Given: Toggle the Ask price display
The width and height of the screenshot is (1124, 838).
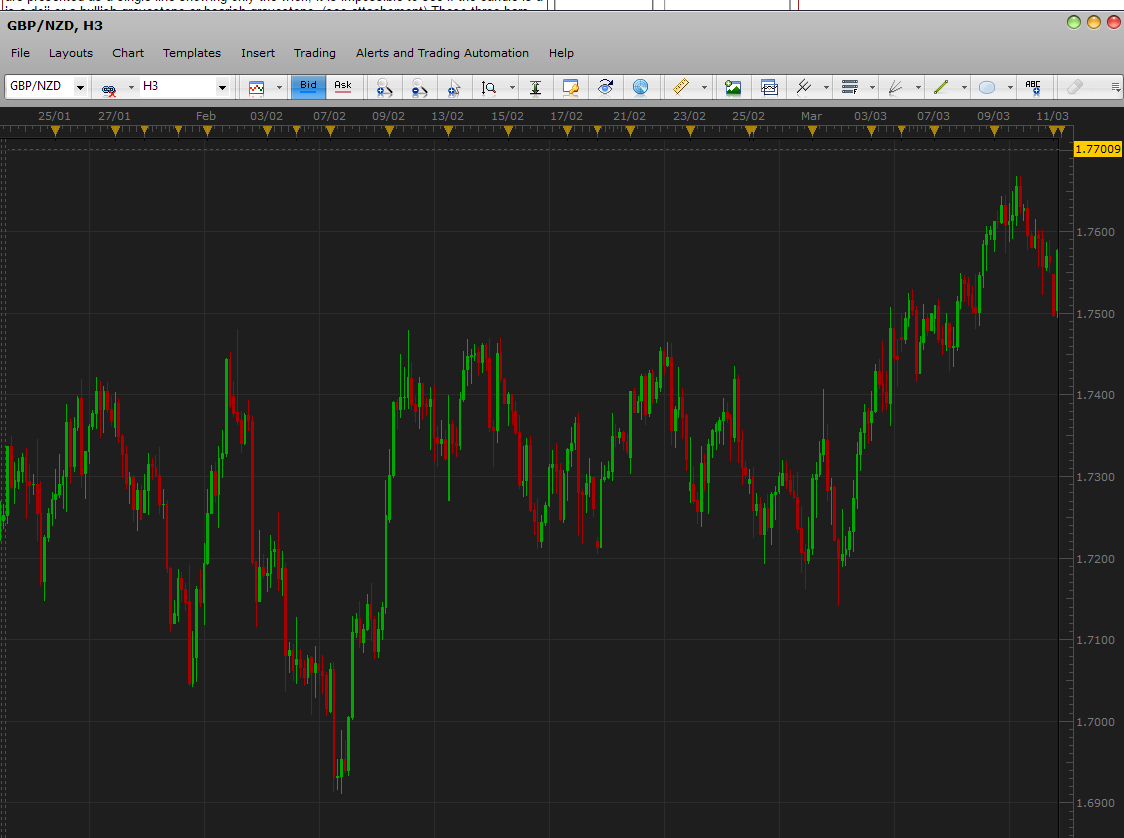Looking at the screenshot, I should pos(343,87).
